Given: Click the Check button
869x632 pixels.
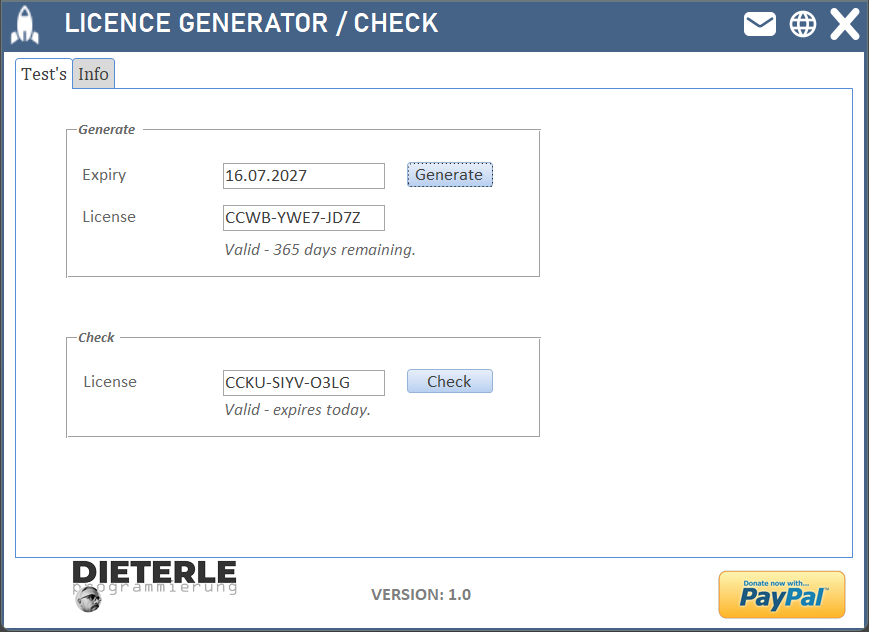Looking at the screenshot, I should pyautogui.click(x=449, y=381).
